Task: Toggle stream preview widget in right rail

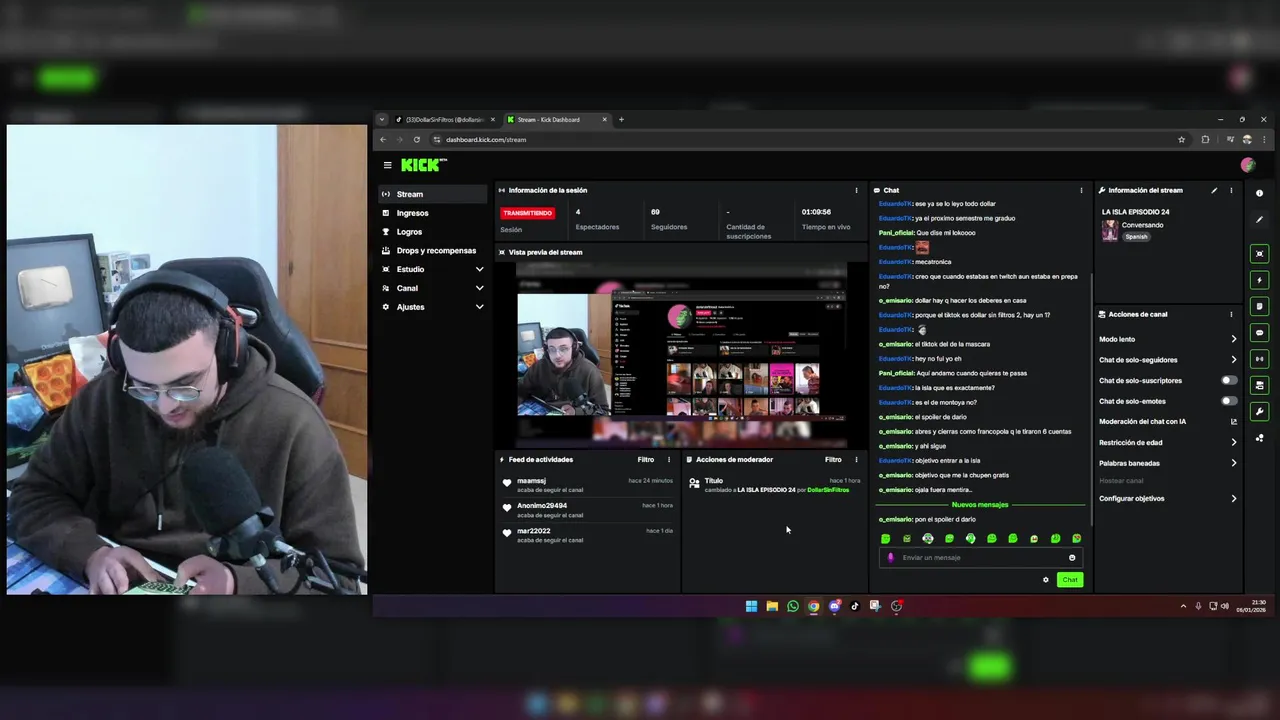Action: click(1259, 254)
